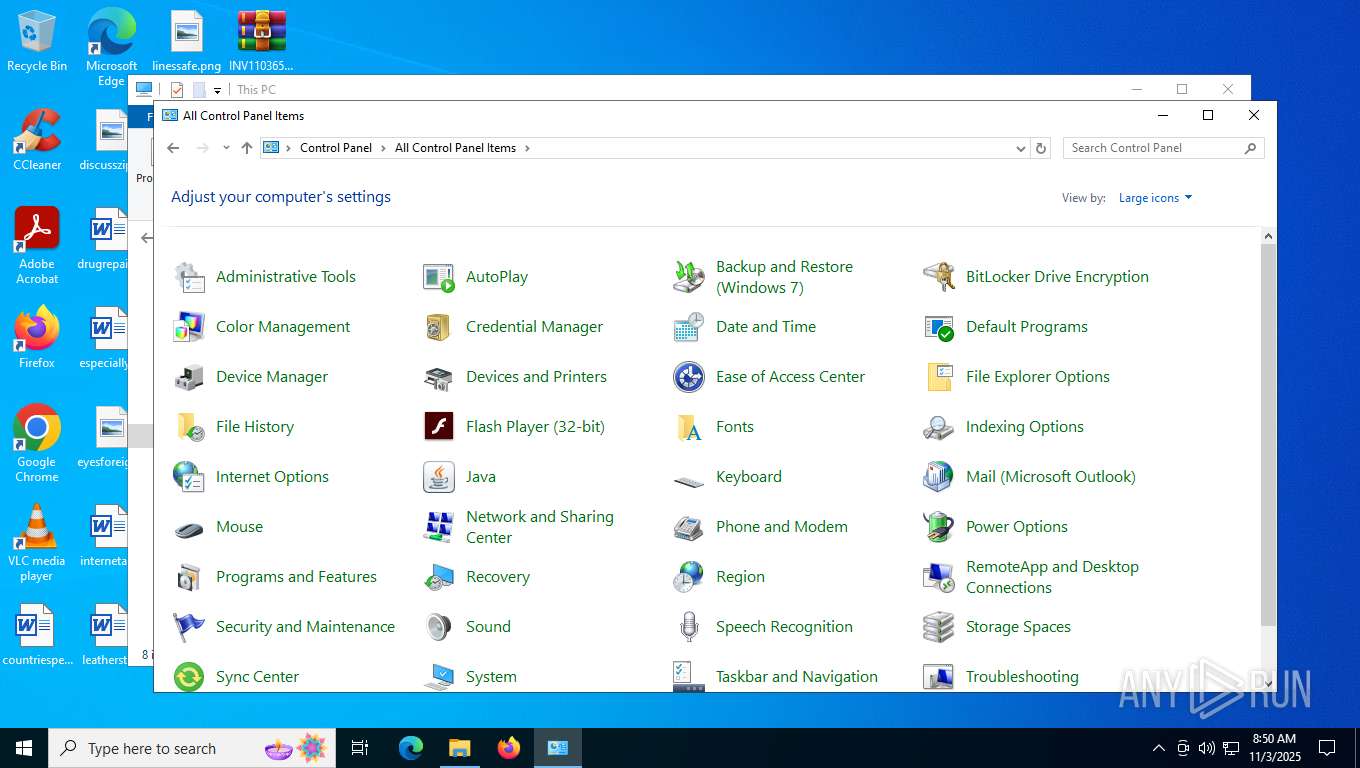Click the Control Panel vertical scrollbar thumb
The height and width of the screenshot is (768, 1360).
click(x=1268, y=435)
